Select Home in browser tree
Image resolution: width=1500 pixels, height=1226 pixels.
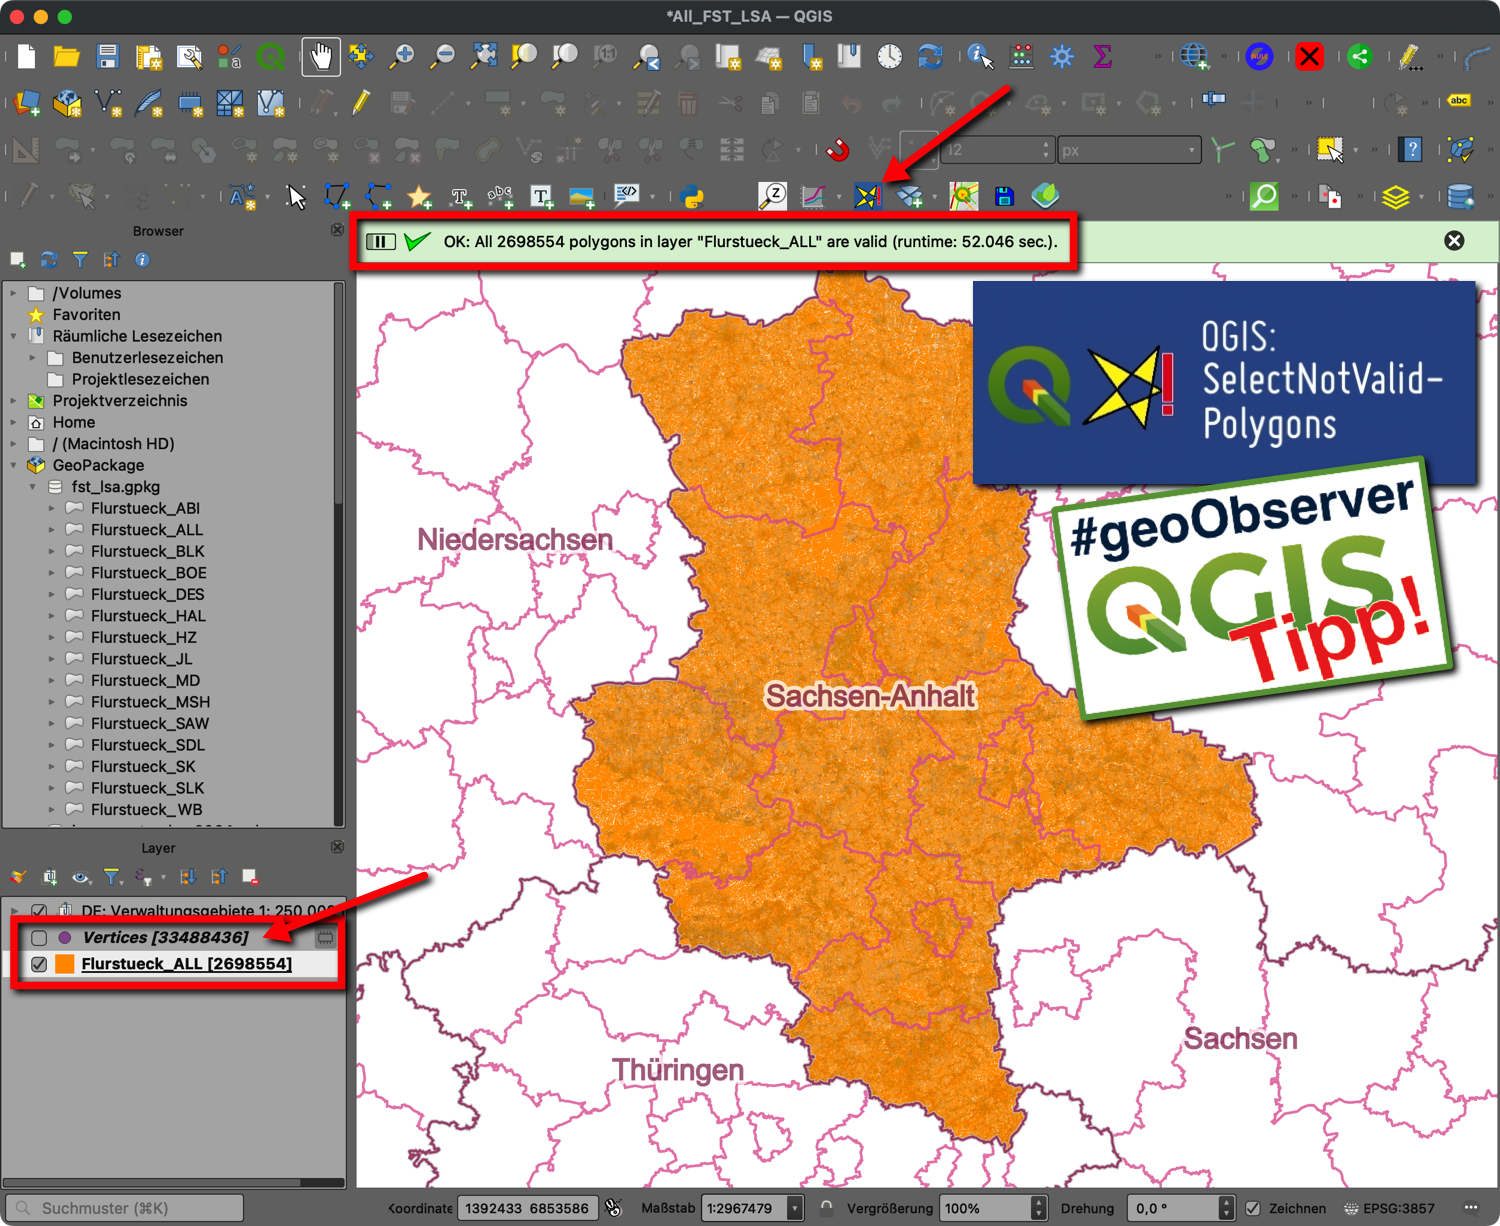click(x=74, y=422)
